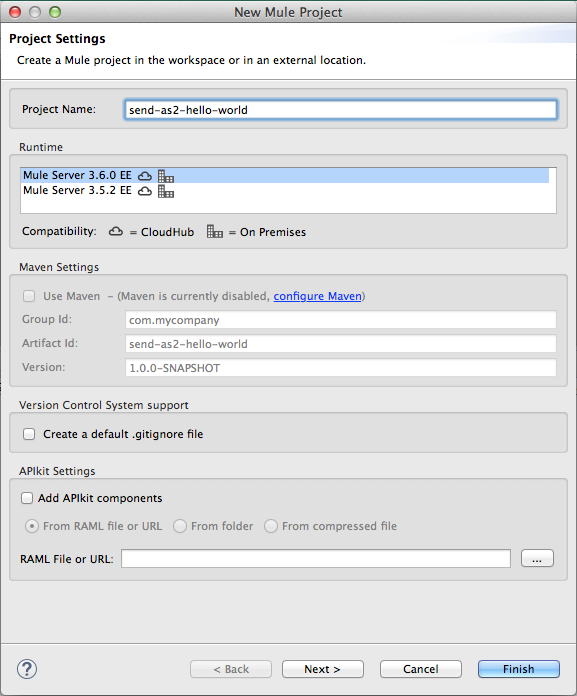Open the configure Maven link
This screenshot has width=577, height=696.
[x=317, y=296]
